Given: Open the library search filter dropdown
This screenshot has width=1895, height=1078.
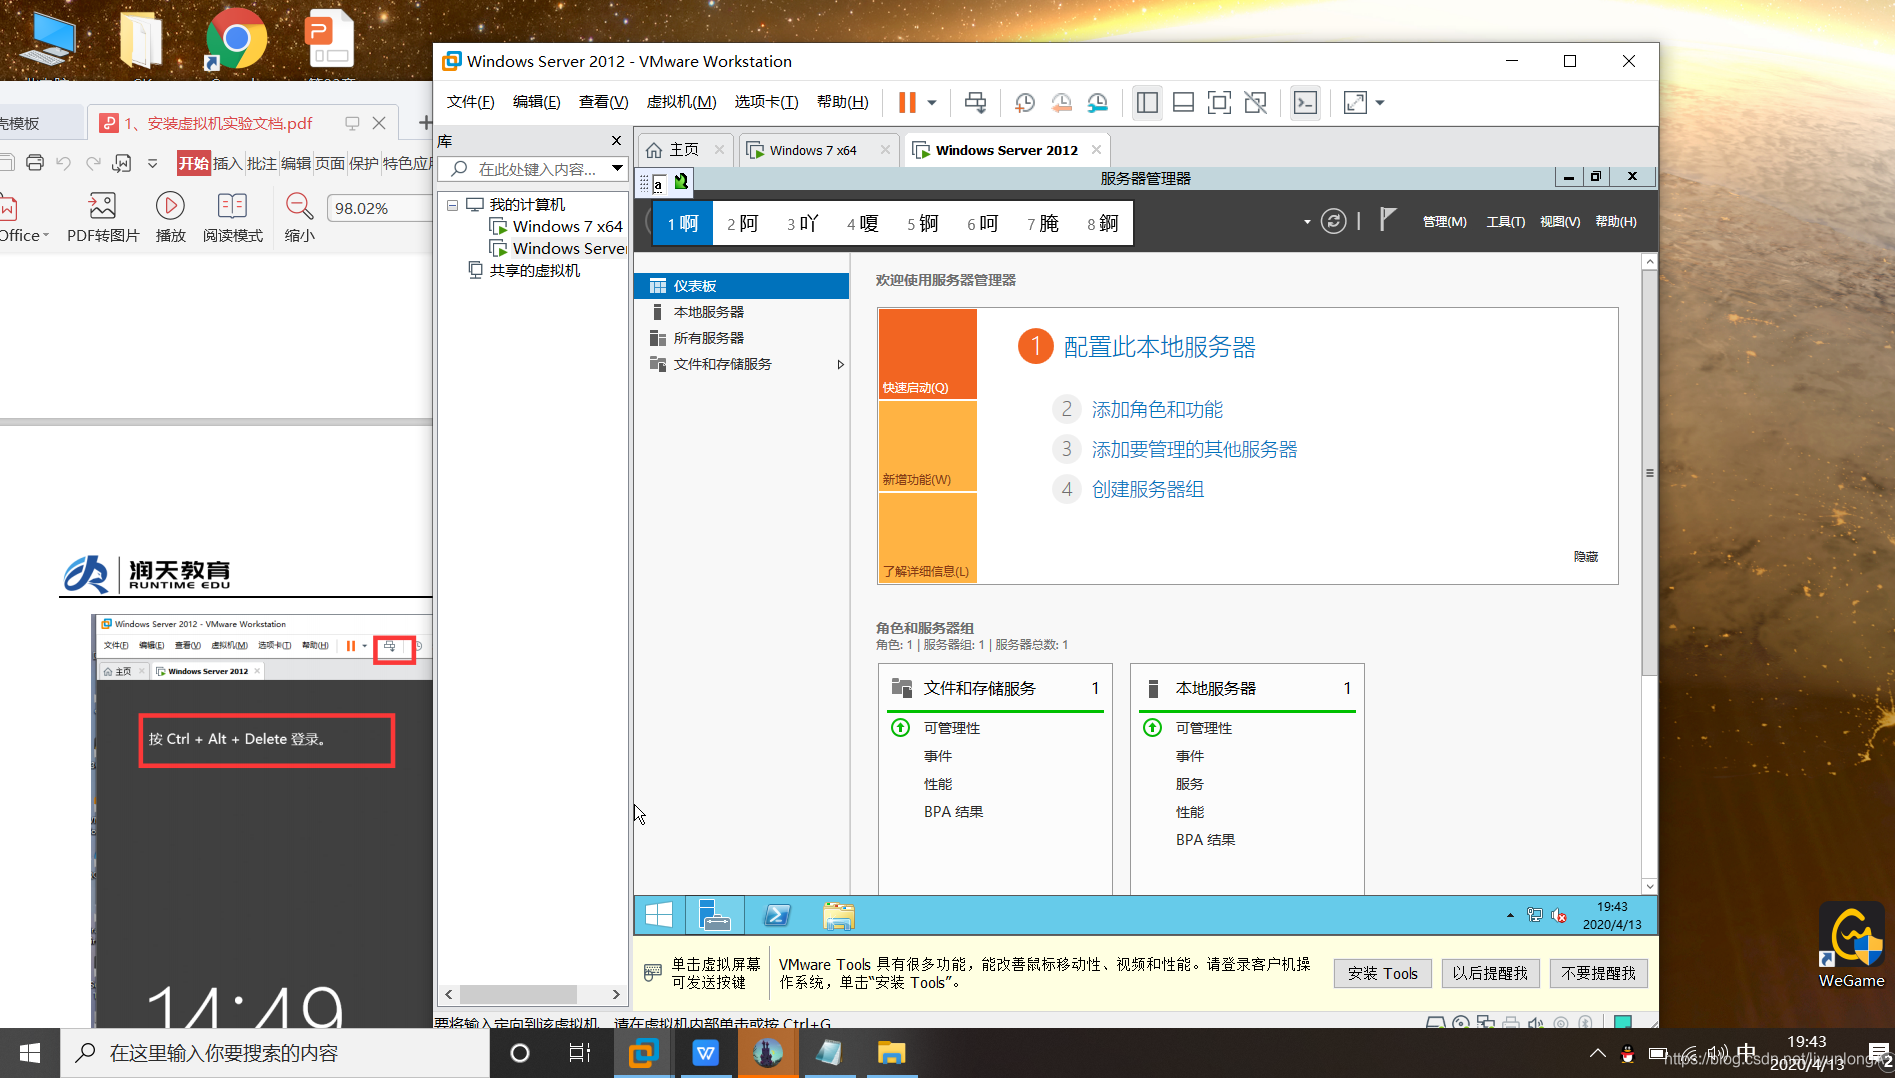Looking at the screenshot, I should [x=617, y=169].
